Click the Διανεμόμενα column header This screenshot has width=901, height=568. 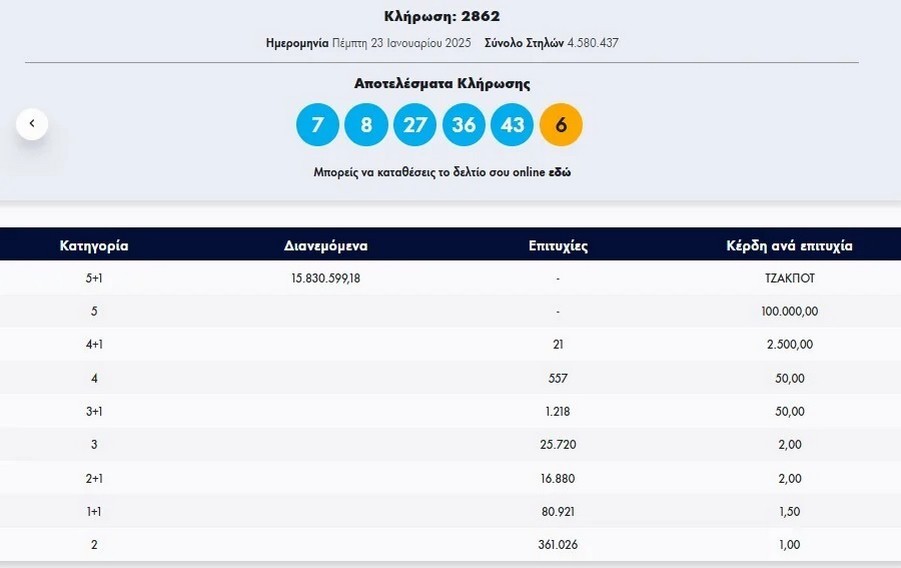tap(326, 245)
